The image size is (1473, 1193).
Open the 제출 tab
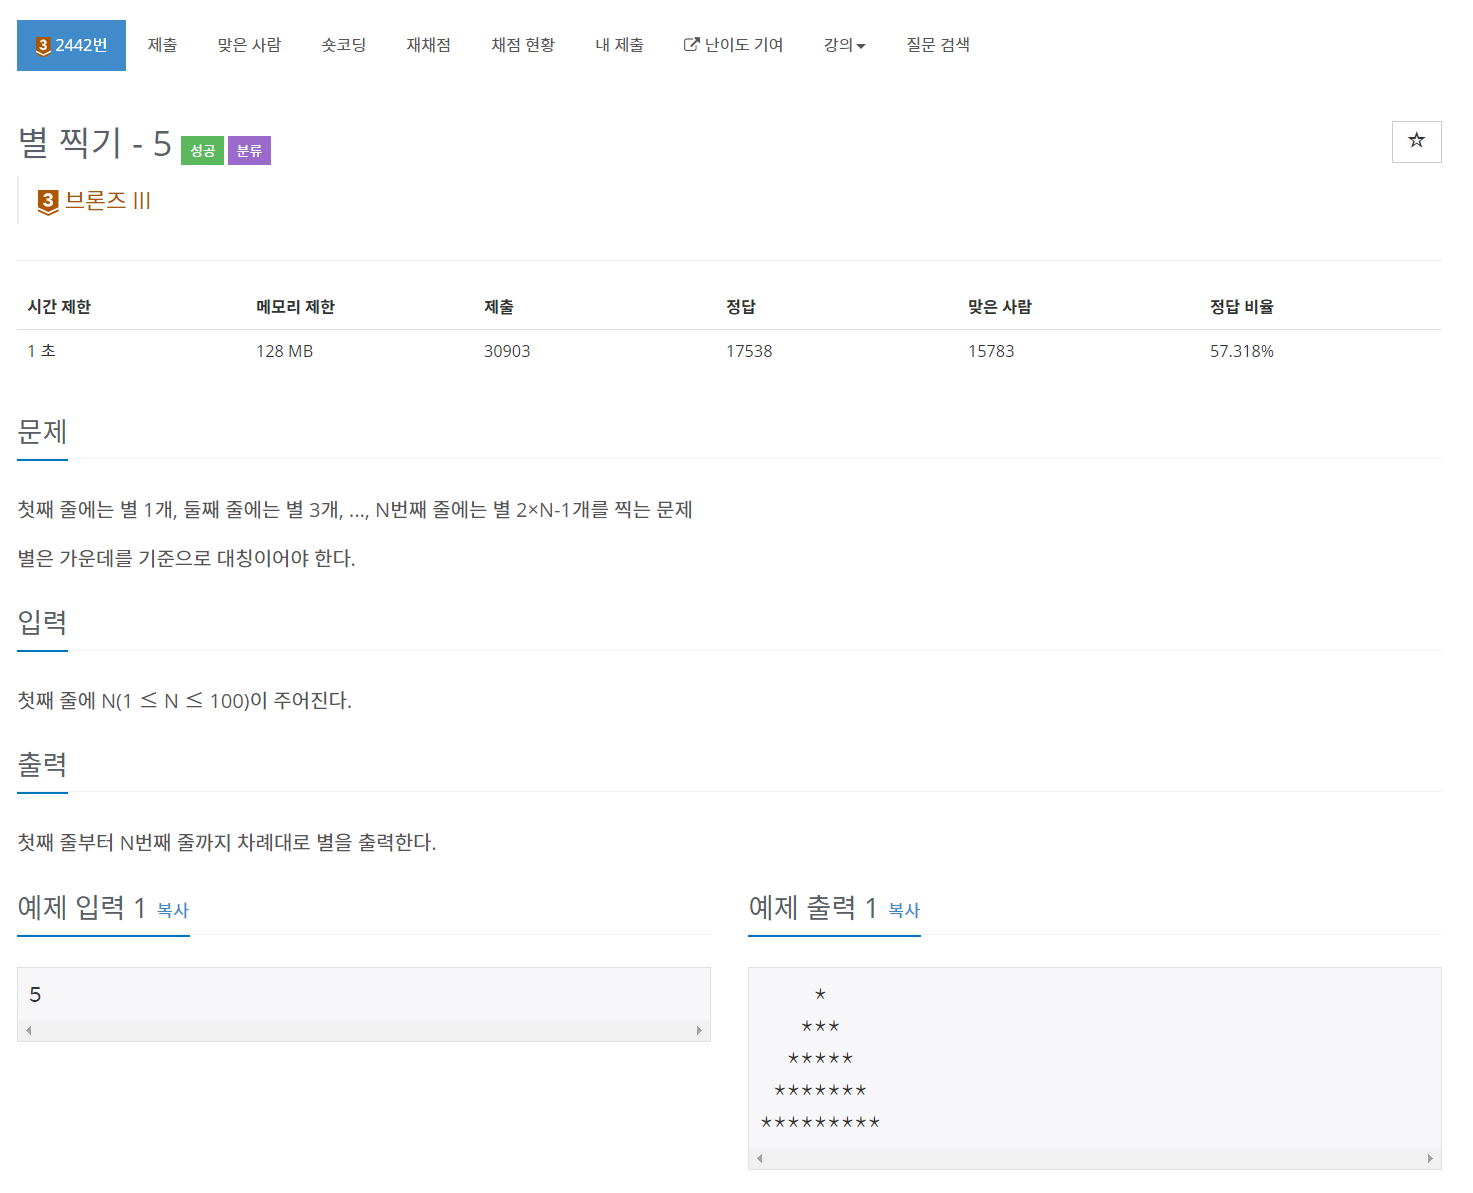[162, 45]
